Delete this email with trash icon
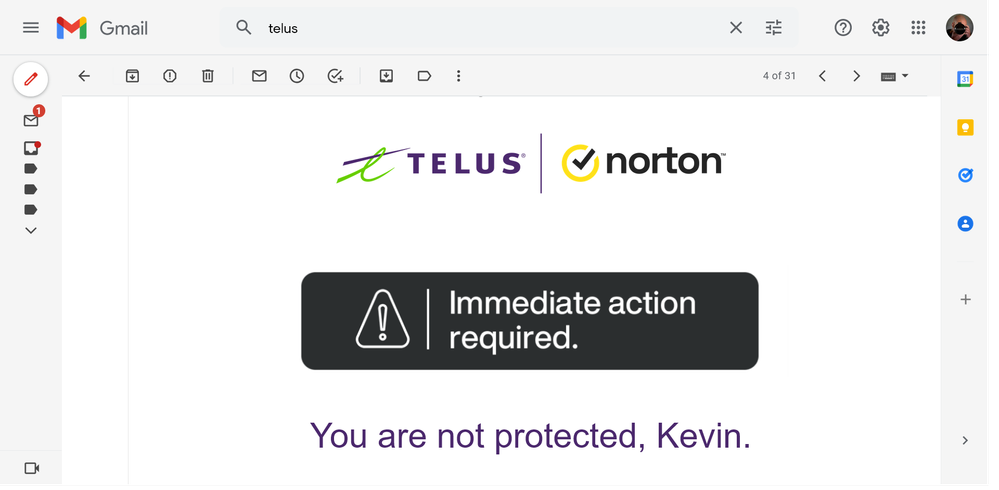The height and width of the screenshot is (490, 999). (x=208, y=76)
